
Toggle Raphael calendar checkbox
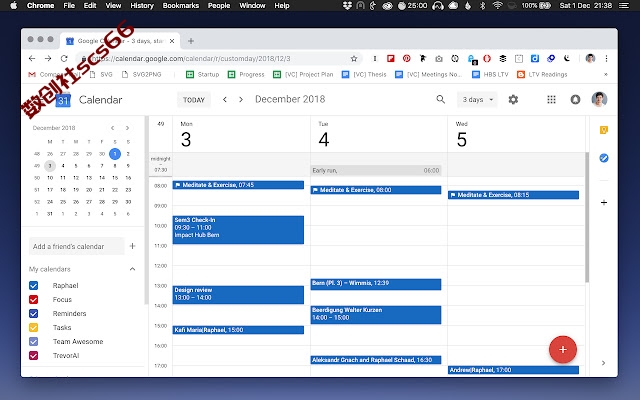tap(33, 285)
